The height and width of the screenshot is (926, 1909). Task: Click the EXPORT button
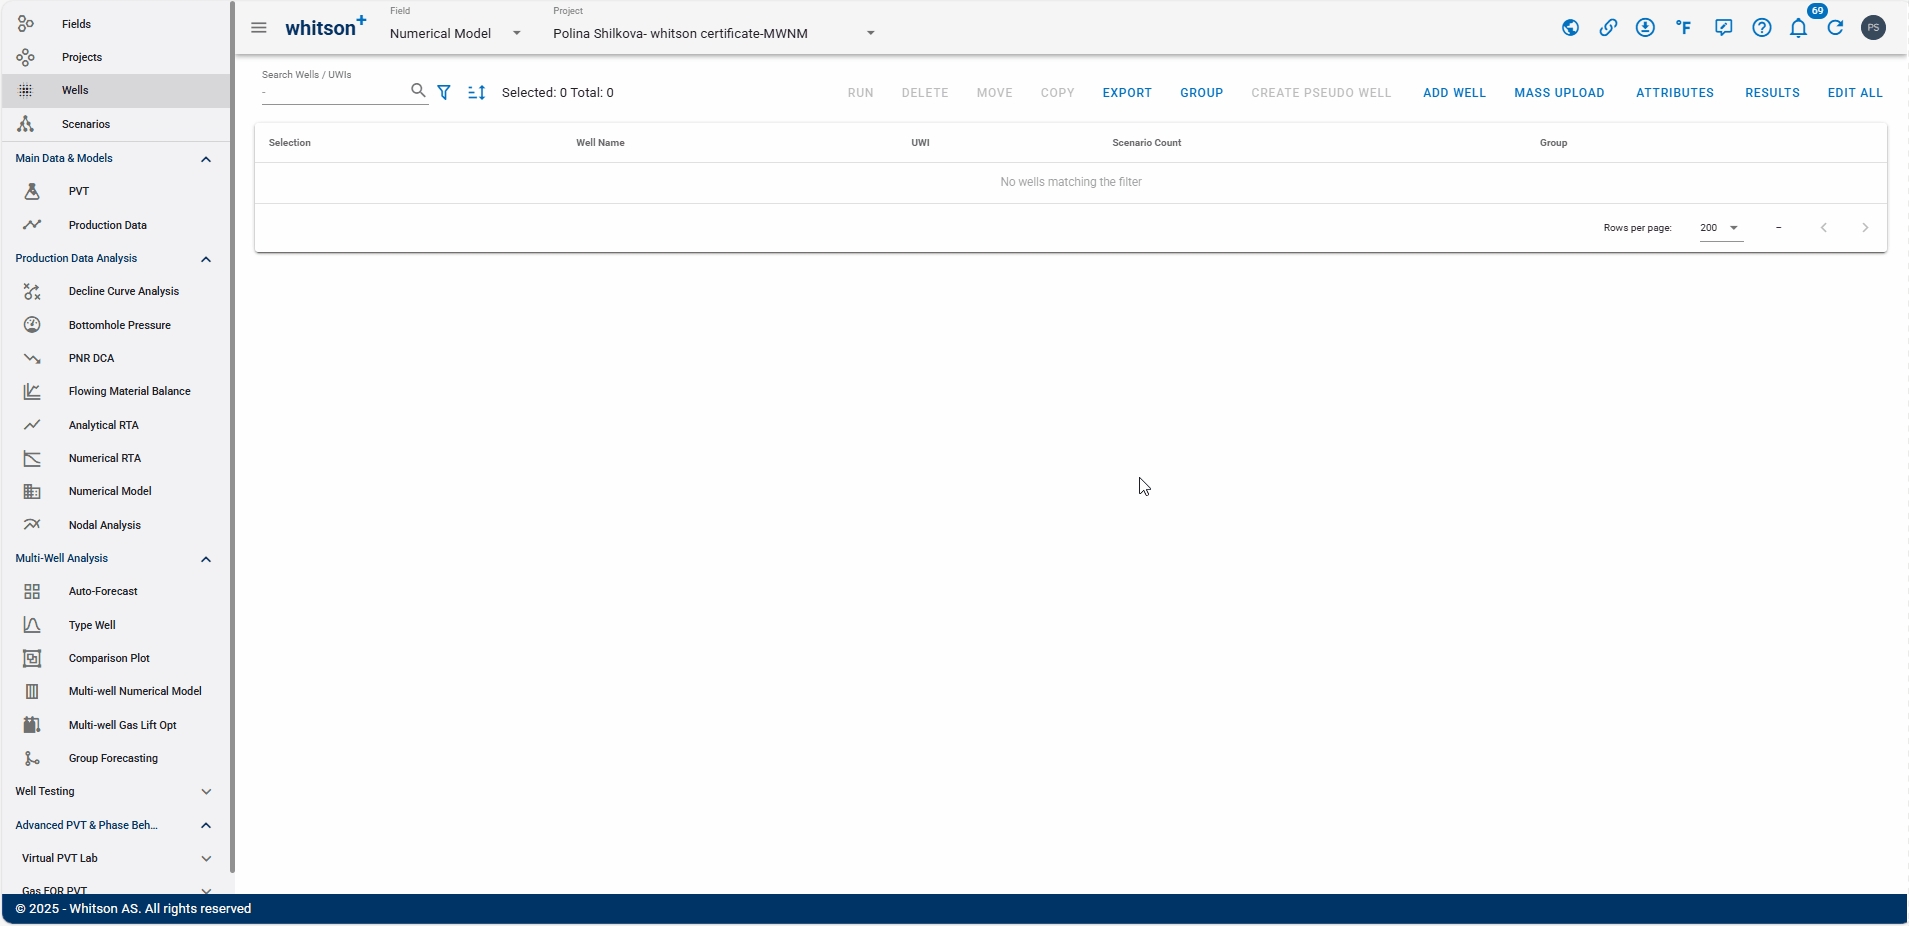(x=1127, y=93)
